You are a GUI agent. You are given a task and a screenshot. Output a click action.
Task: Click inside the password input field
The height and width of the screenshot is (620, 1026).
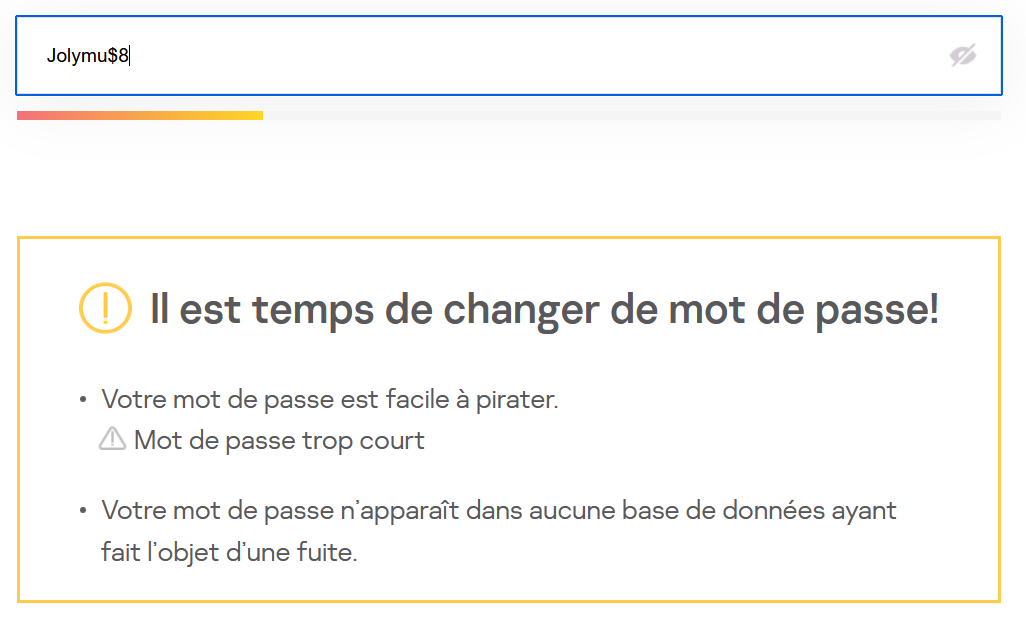(400, 56)
